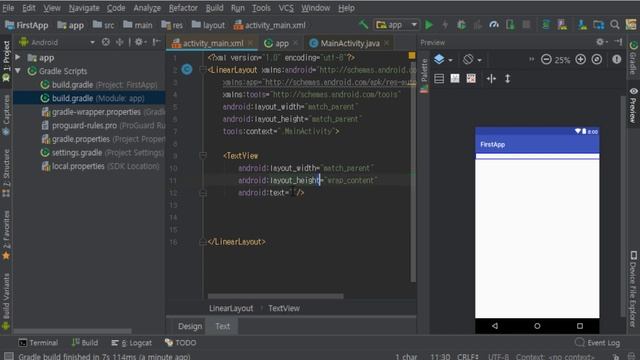Viewport: 640px width, 360px height.
Task: Zoom in the preview with plus icon
Action: [x=580, y=60]
